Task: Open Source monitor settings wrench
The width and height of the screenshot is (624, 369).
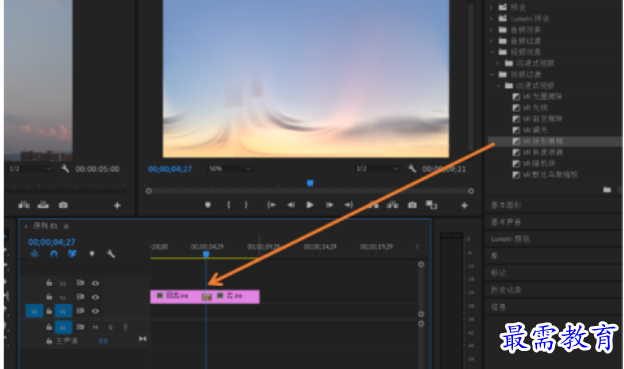Action: click(65, 169)
